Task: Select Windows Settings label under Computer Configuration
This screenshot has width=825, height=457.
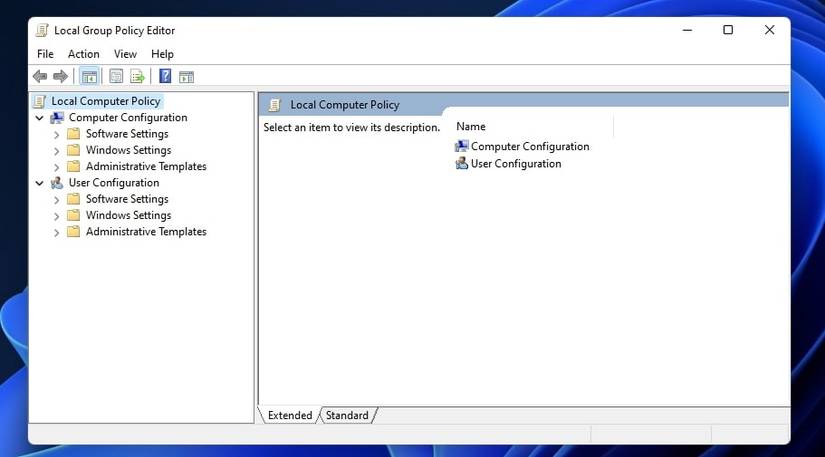Action: [128, 150]
